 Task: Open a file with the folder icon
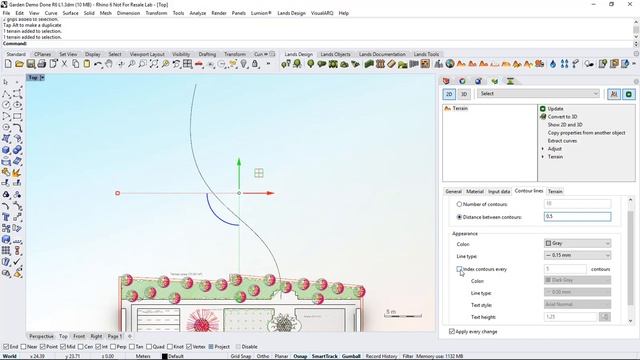[19, 64]
